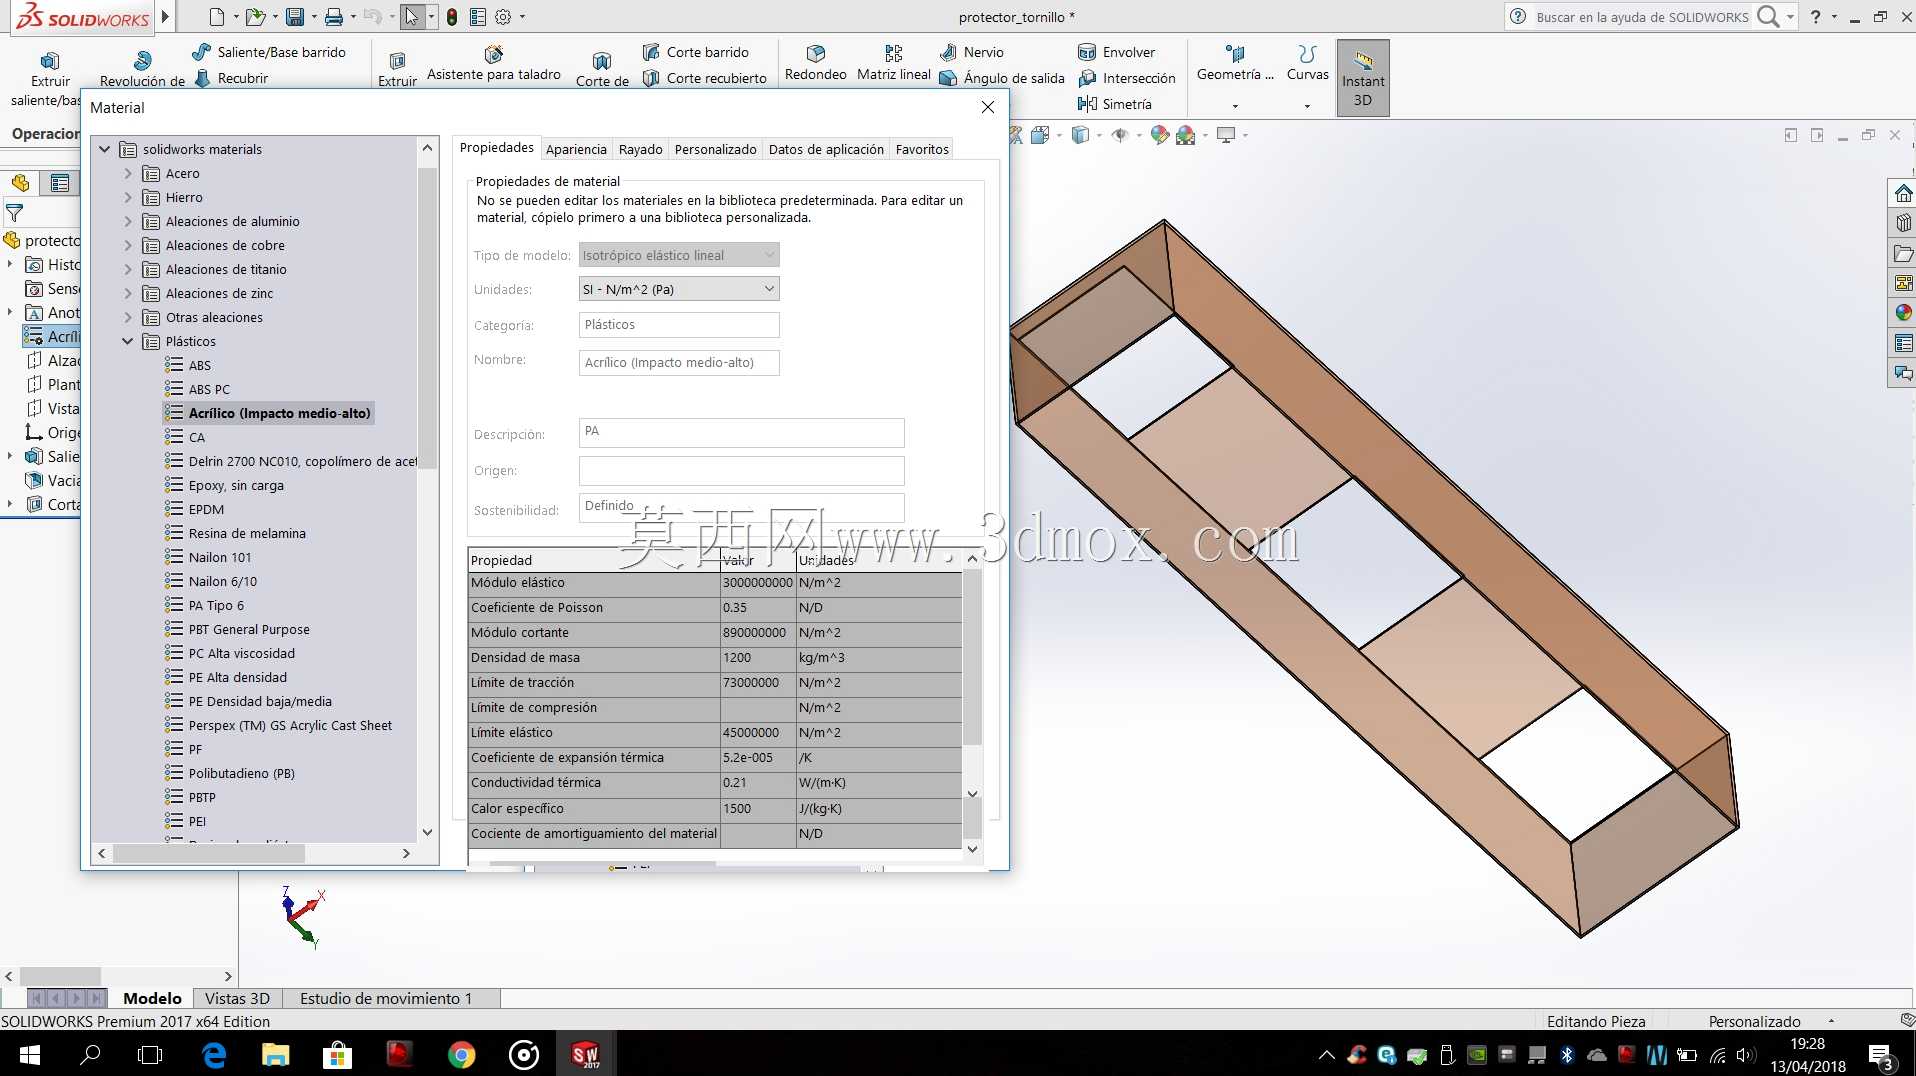Open the Datos de aplicación tab
Screen dimensions: 1916x1076
(826, 149)
